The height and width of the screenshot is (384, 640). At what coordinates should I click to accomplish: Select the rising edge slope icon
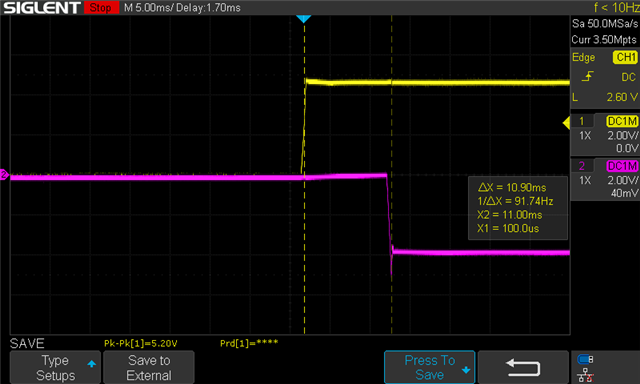(587, 76)
